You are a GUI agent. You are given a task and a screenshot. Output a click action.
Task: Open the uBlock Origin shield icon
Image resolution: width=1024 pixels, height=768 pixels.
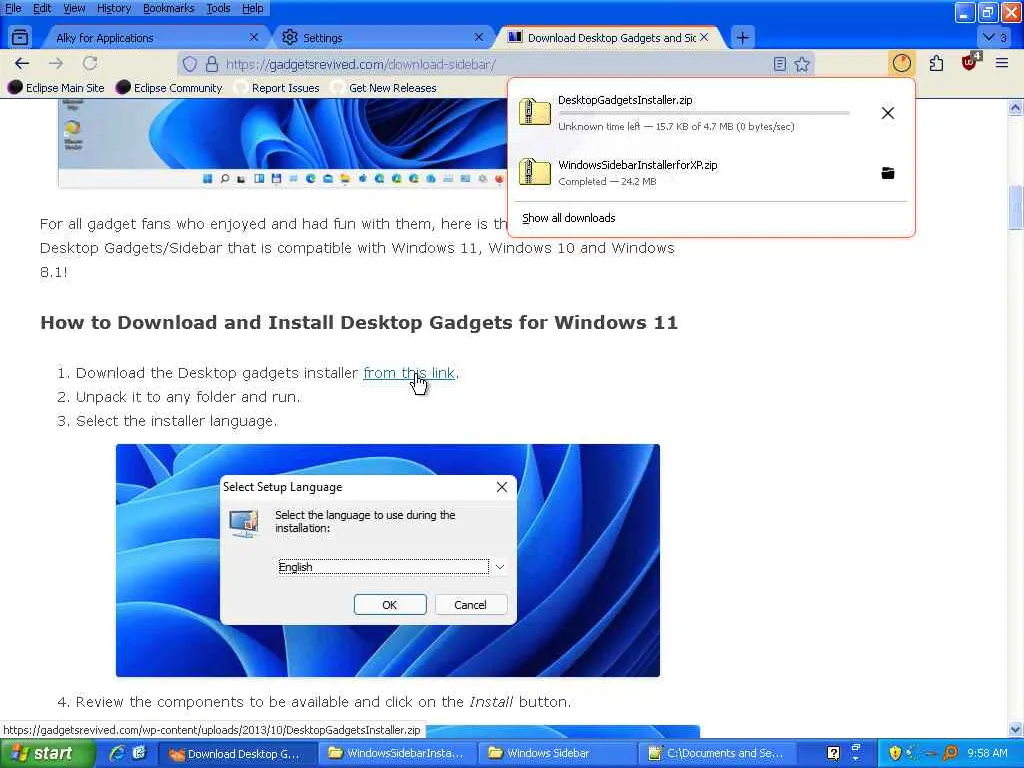pyautogui.click(x=970, y=62)
